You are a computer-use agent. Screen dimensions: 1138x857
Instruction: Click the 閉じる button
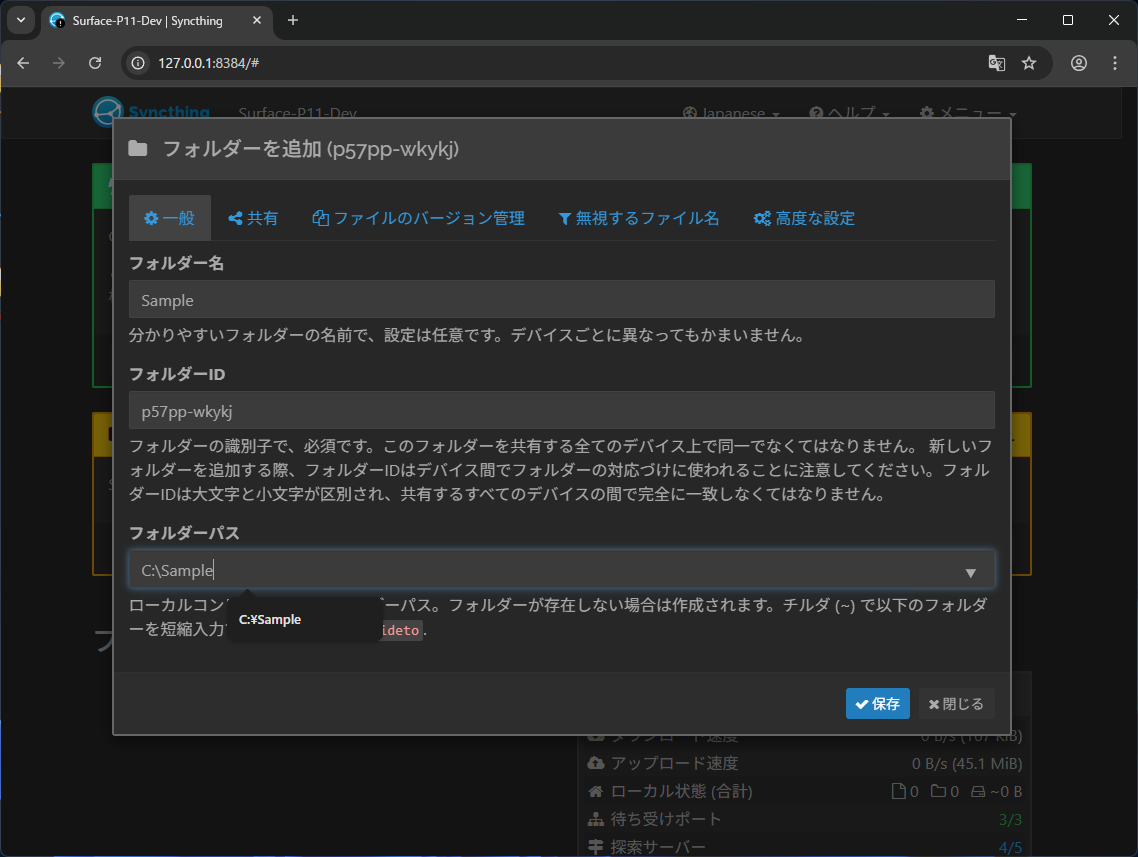point(956,703)
